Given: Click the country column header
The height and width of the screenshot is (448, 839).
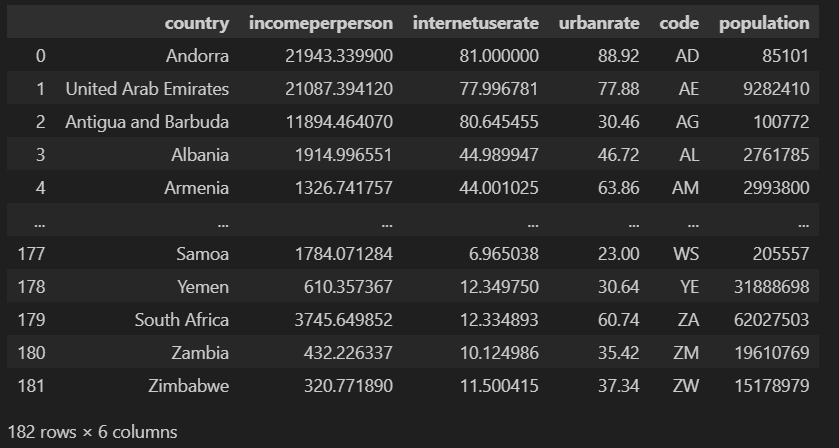Looking at the screenshot, I should [x=196, y=23].
